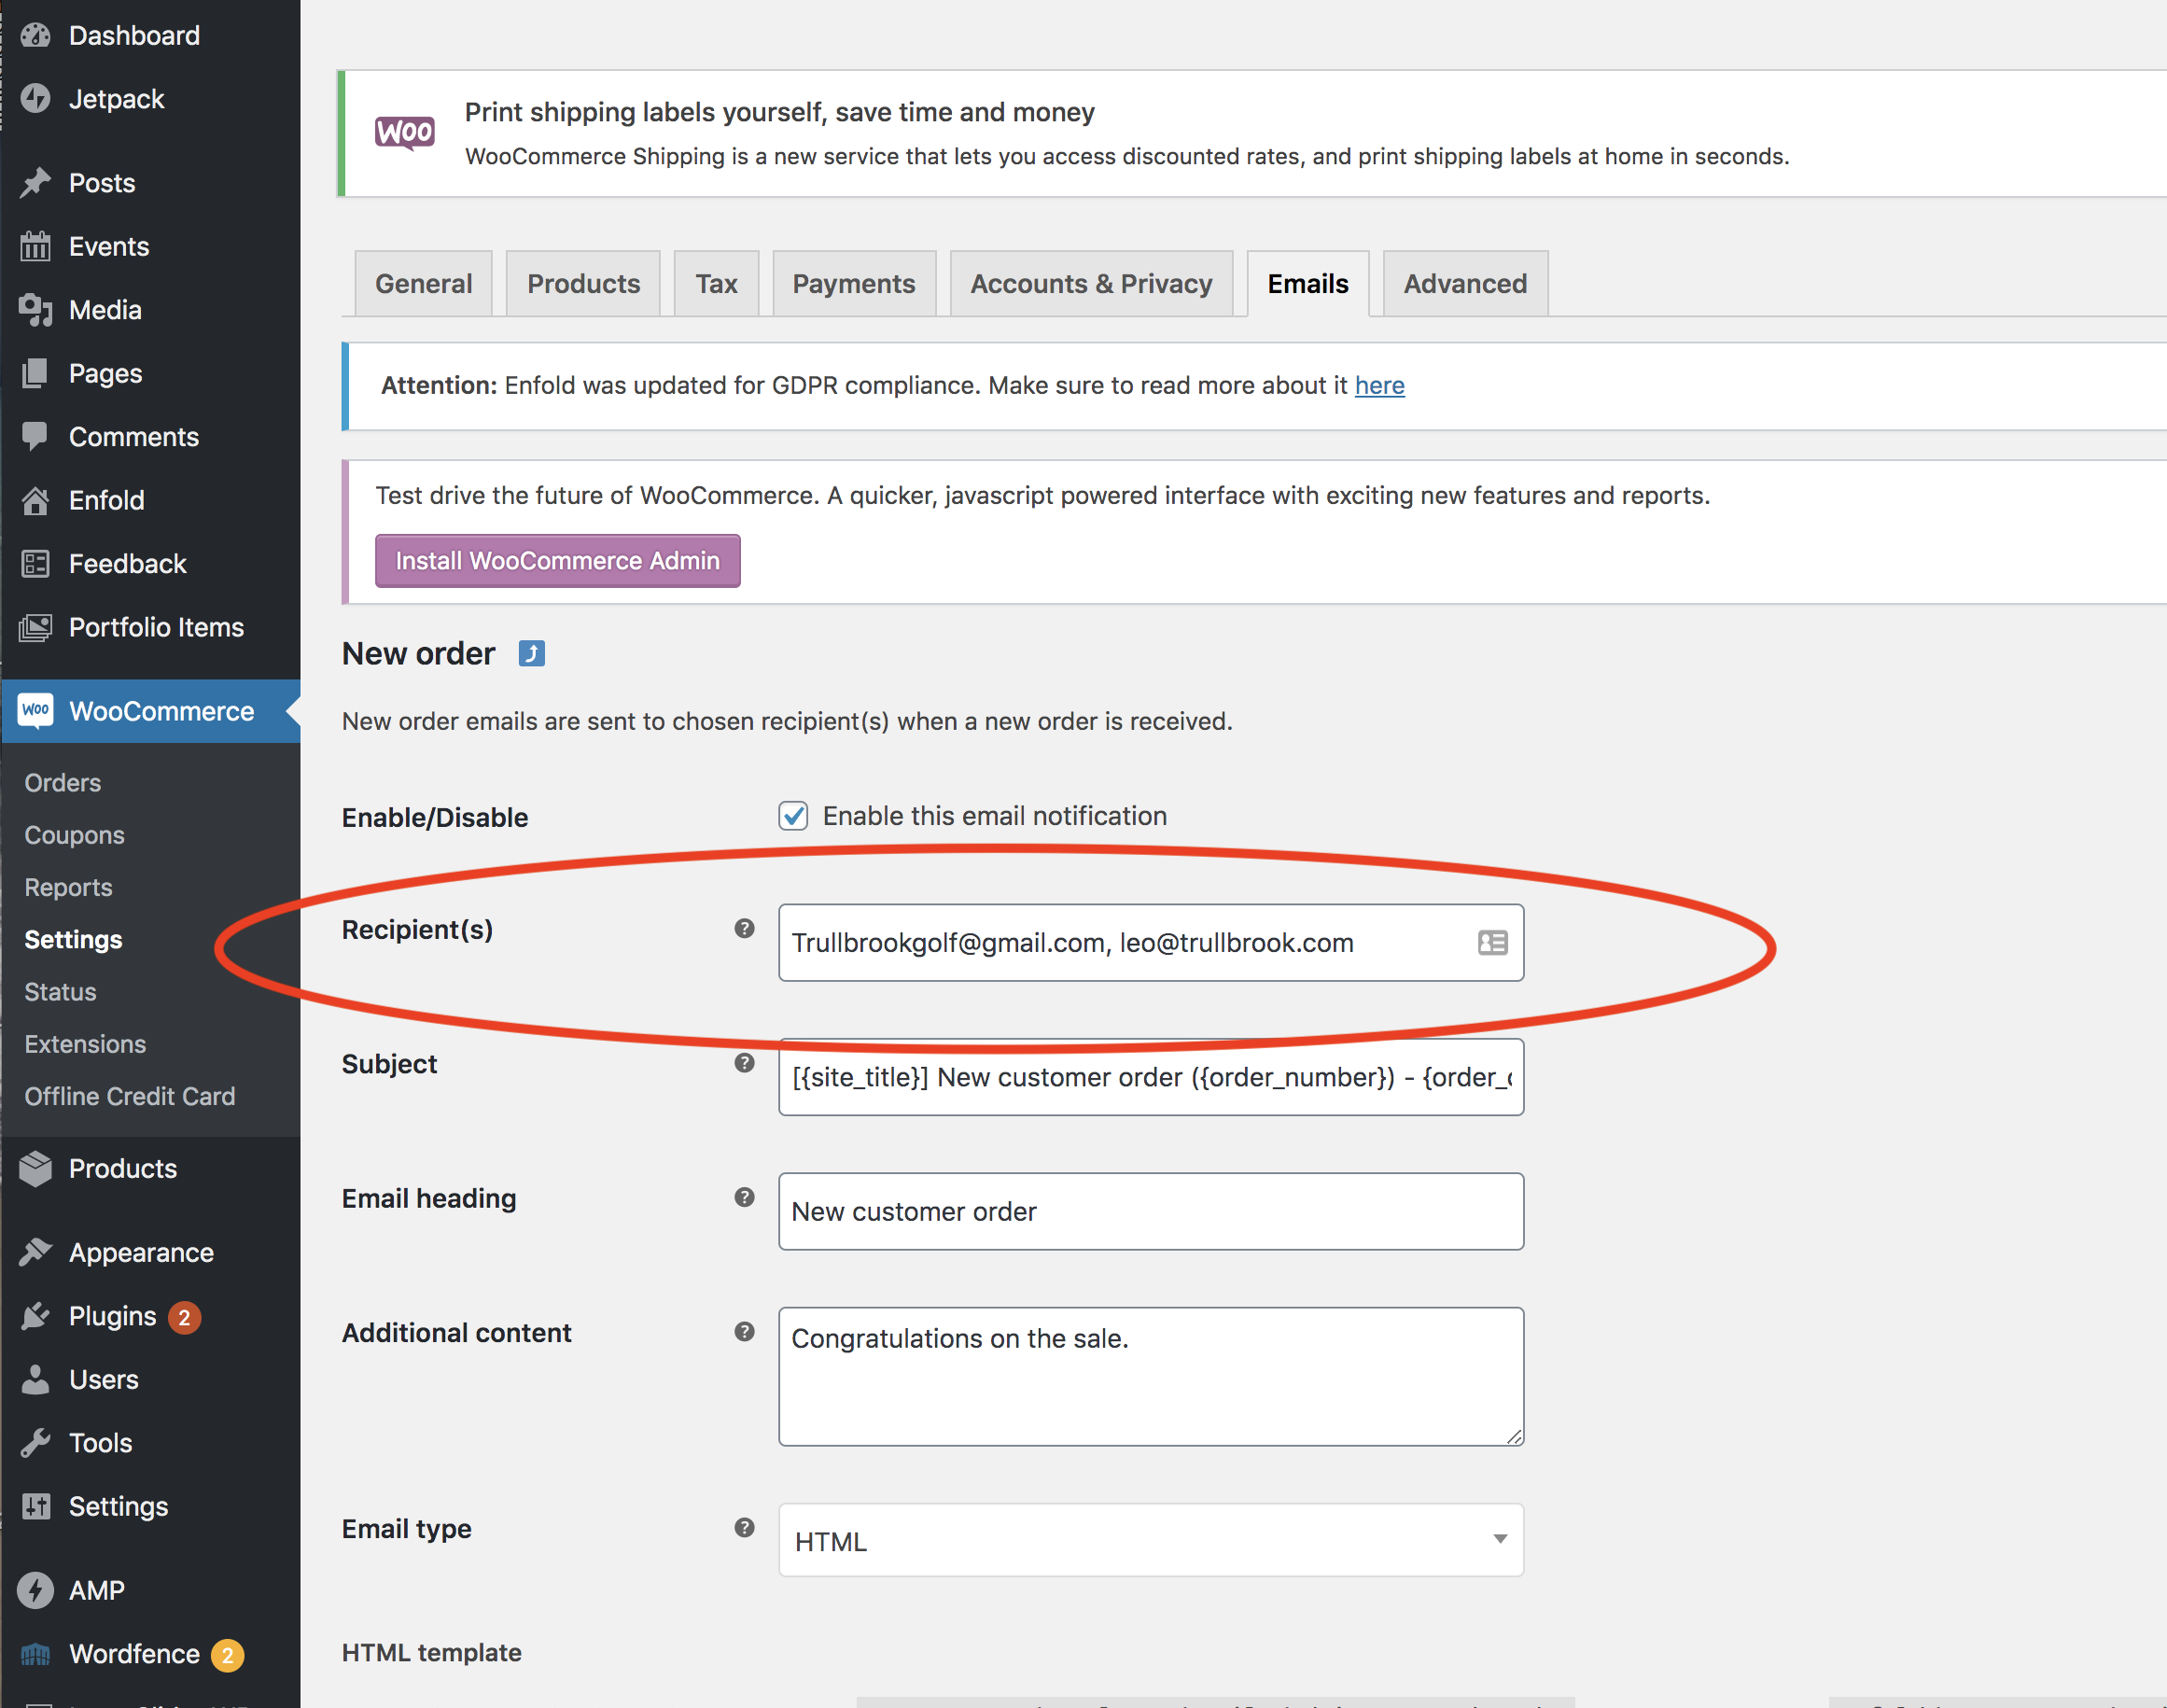Open the Portfolio Items icon

[35, 627]
